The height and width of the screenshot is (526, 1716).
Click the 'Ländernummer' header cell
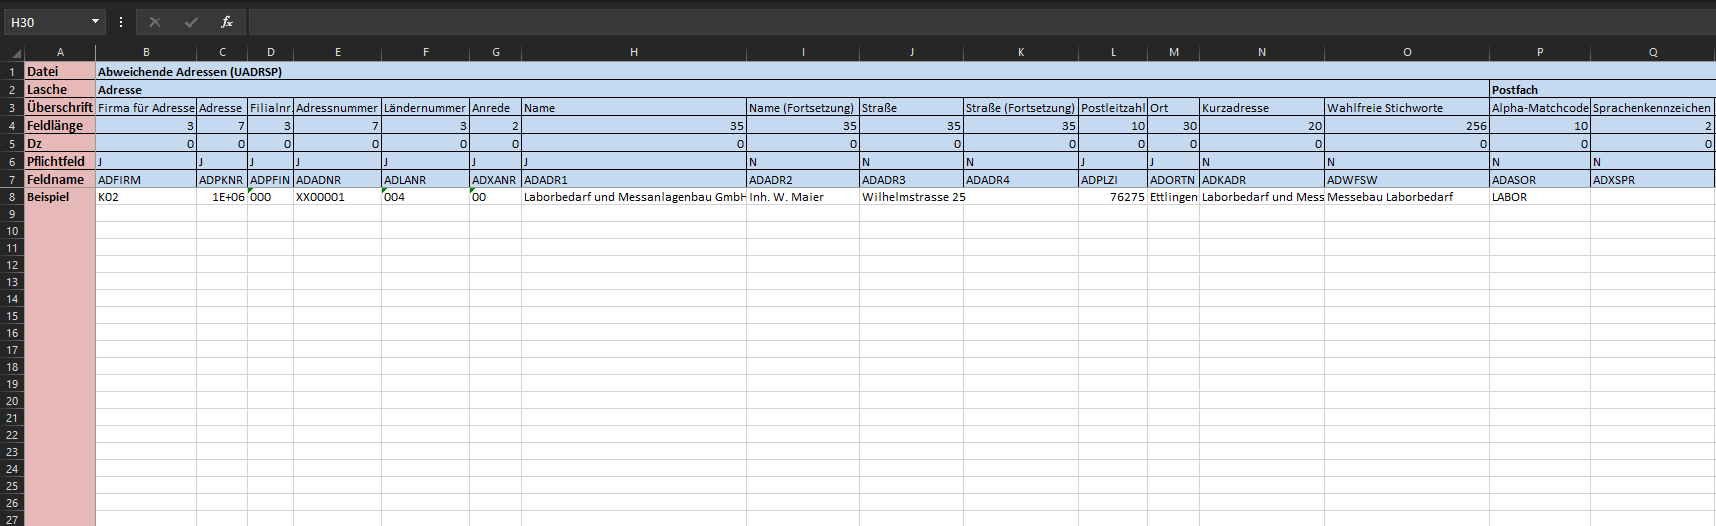[x=425, y=108]
